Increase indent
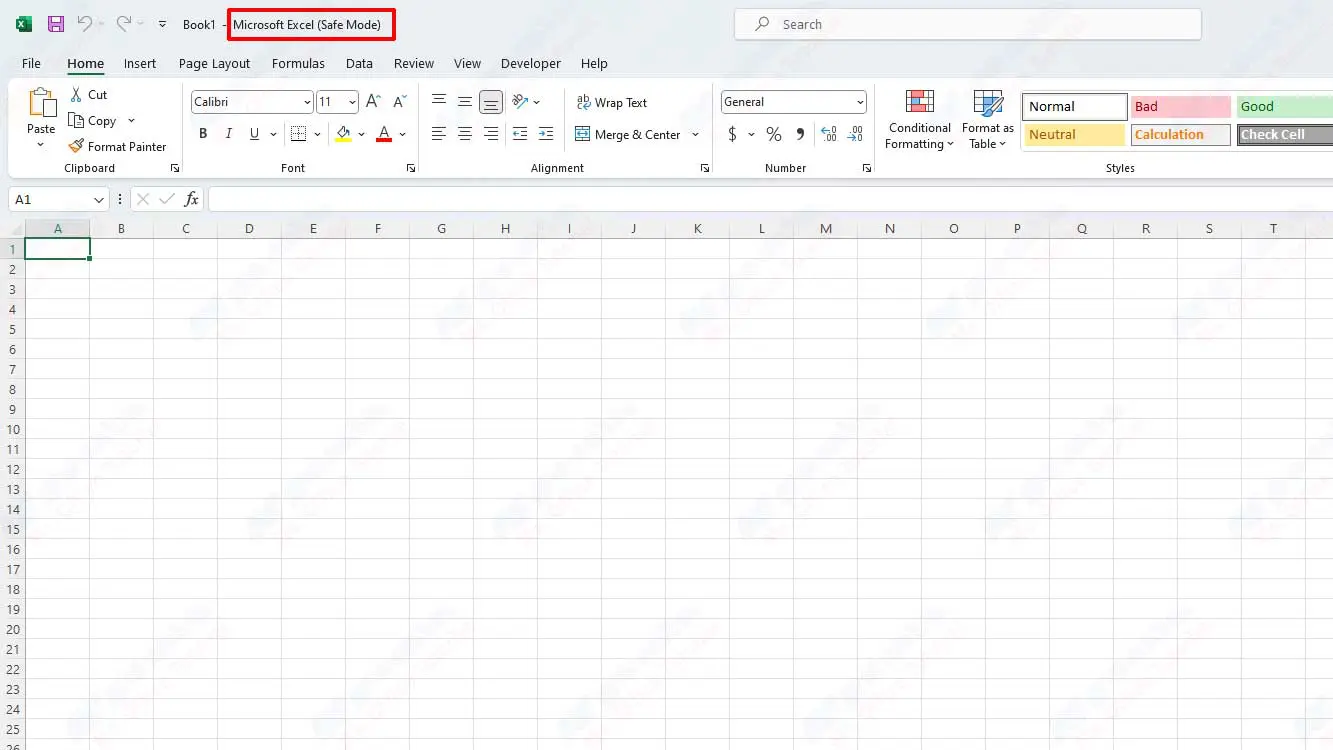This screenshot has width=1333, height=750. tap(545, 133)
